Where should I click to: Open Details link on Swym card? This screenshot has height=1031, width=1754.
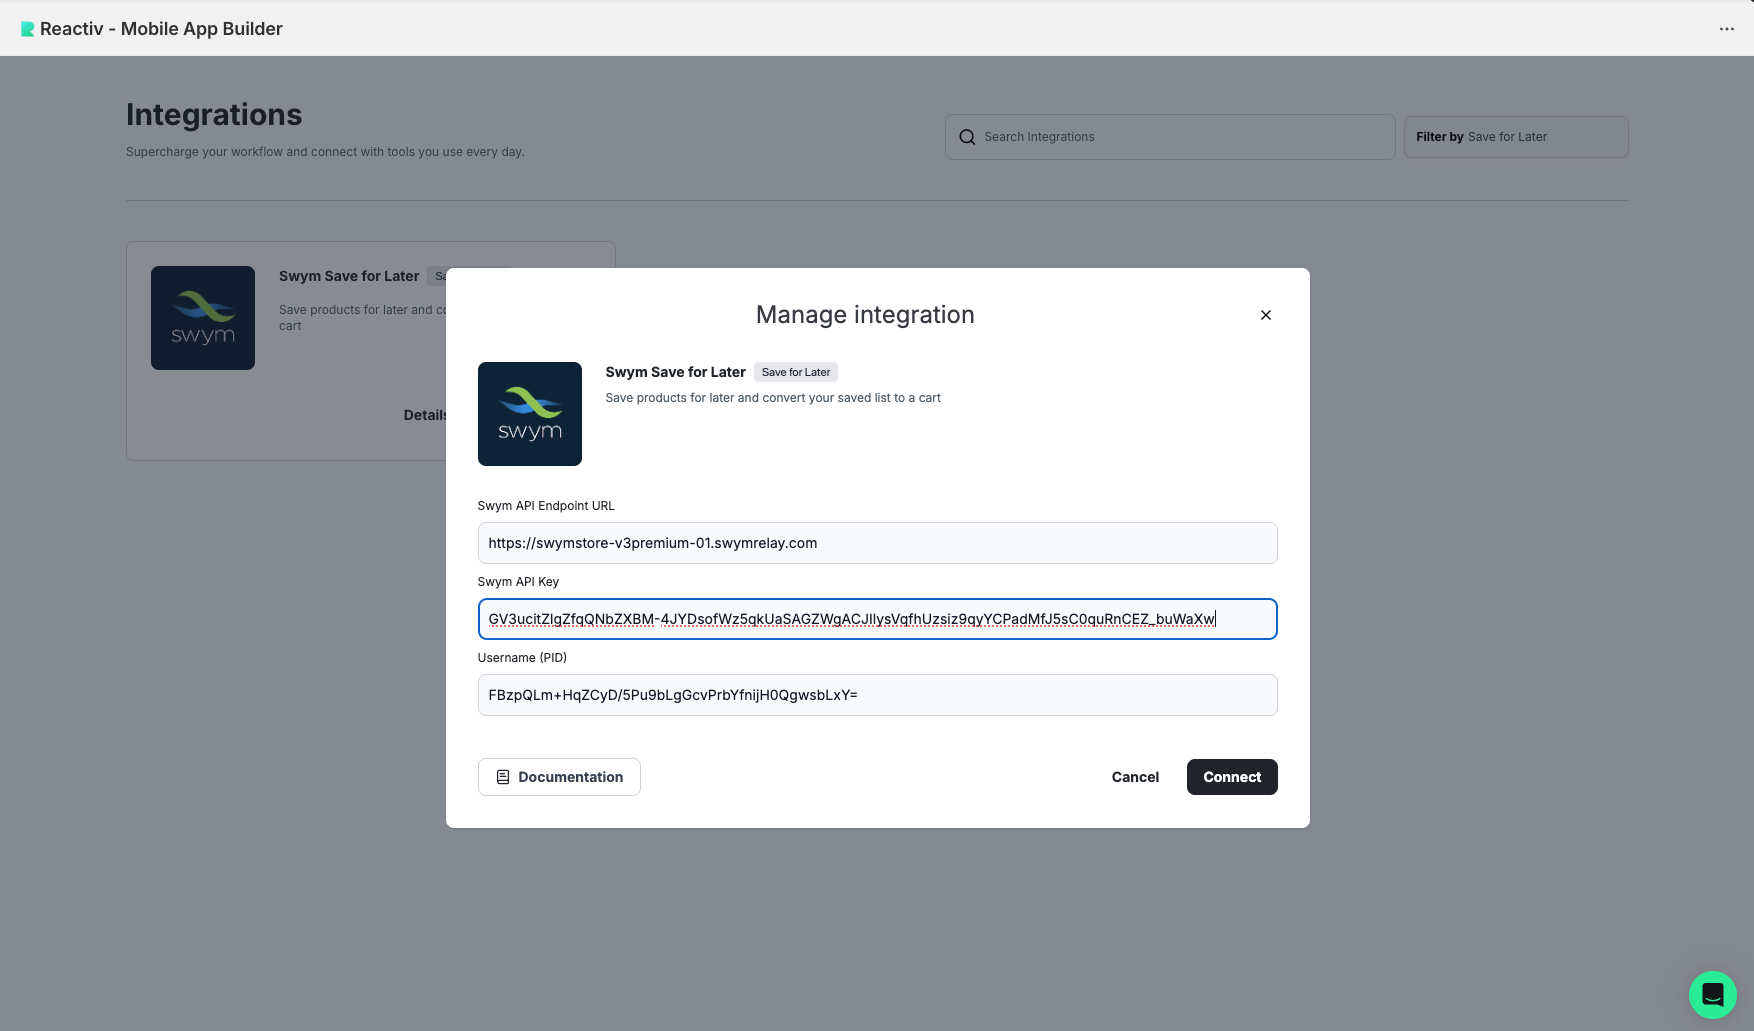click(425, 415)
